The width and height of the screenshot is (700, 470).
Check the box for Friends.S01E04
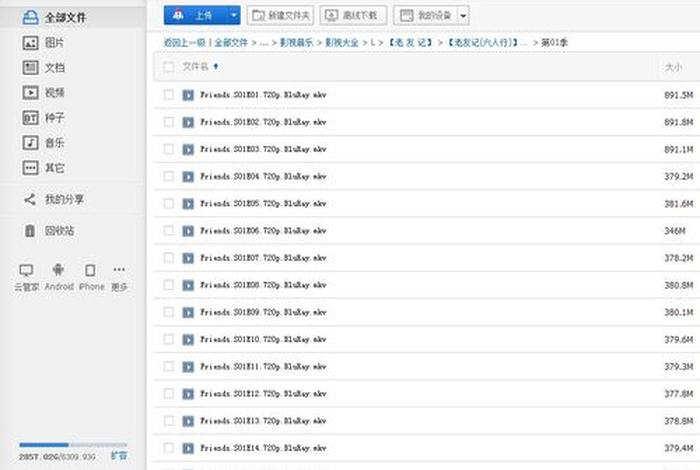(168, 176)
